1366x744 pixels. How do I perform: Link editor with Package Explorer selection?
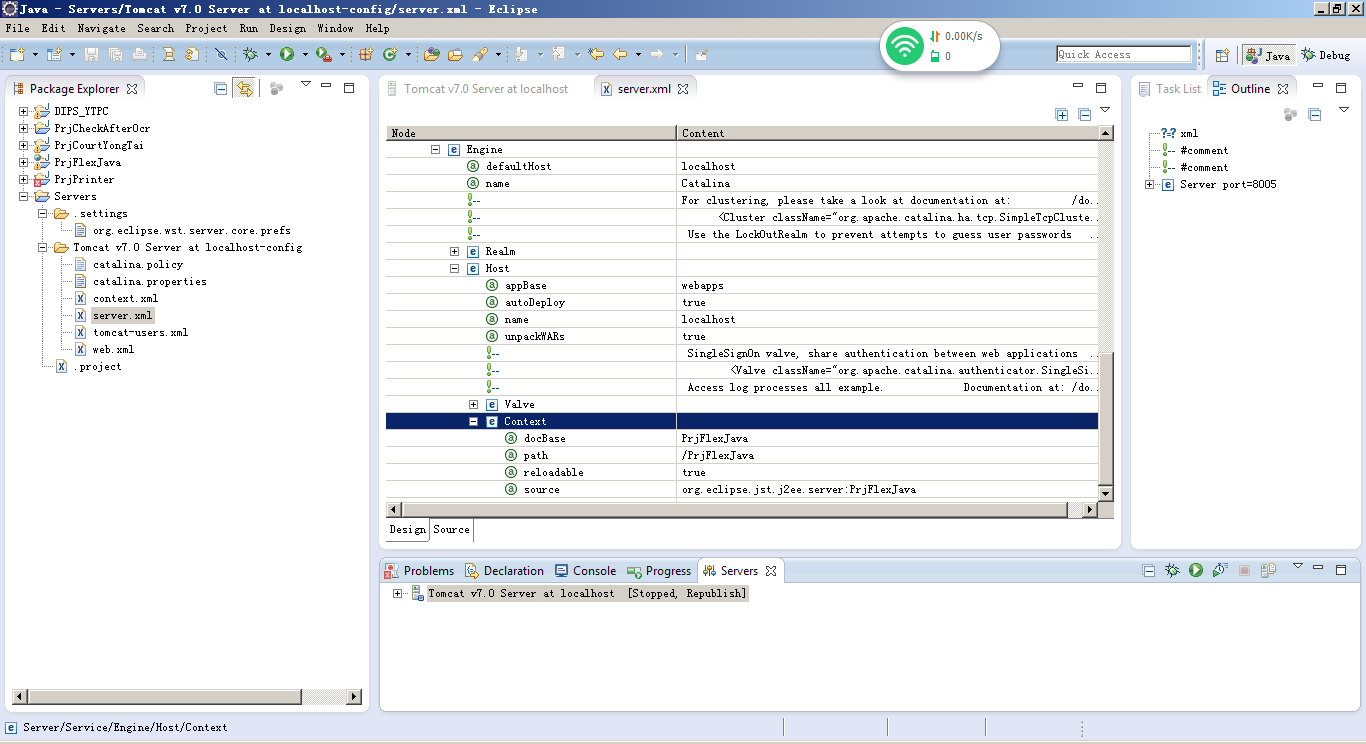(x=245, y=88)
